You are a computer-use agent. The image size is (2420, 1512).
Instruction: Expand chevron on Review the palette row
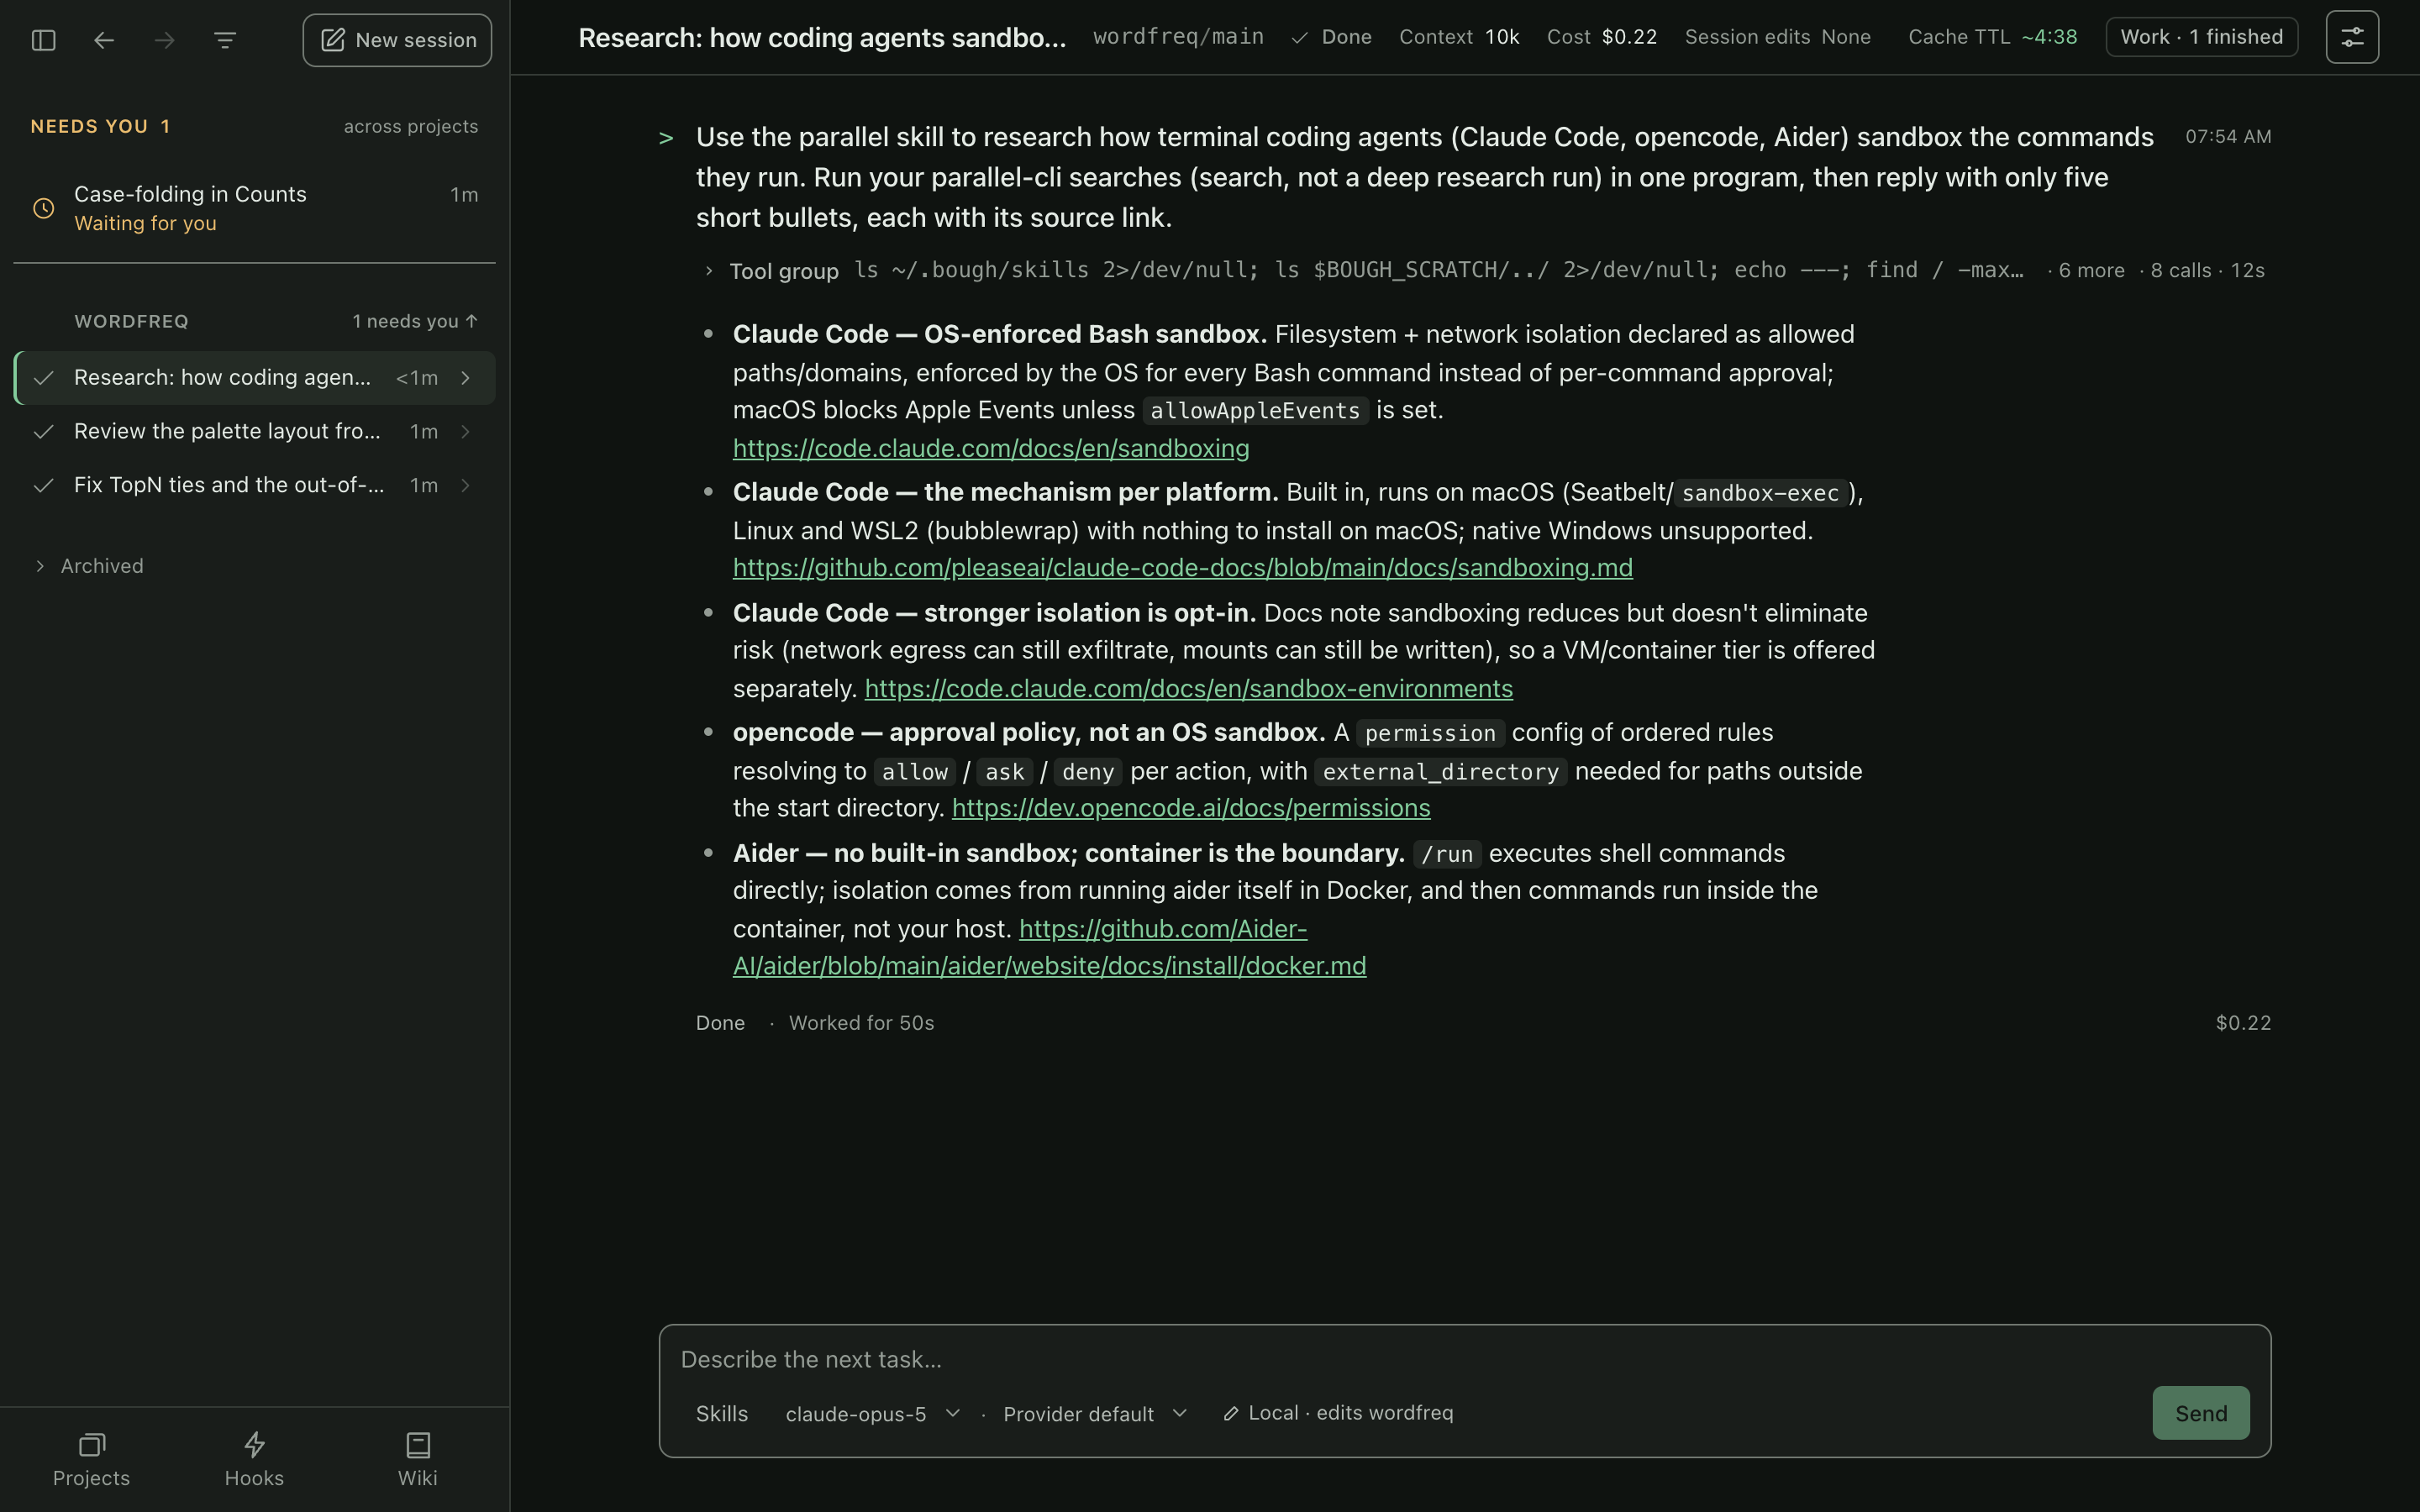point(466,431)
